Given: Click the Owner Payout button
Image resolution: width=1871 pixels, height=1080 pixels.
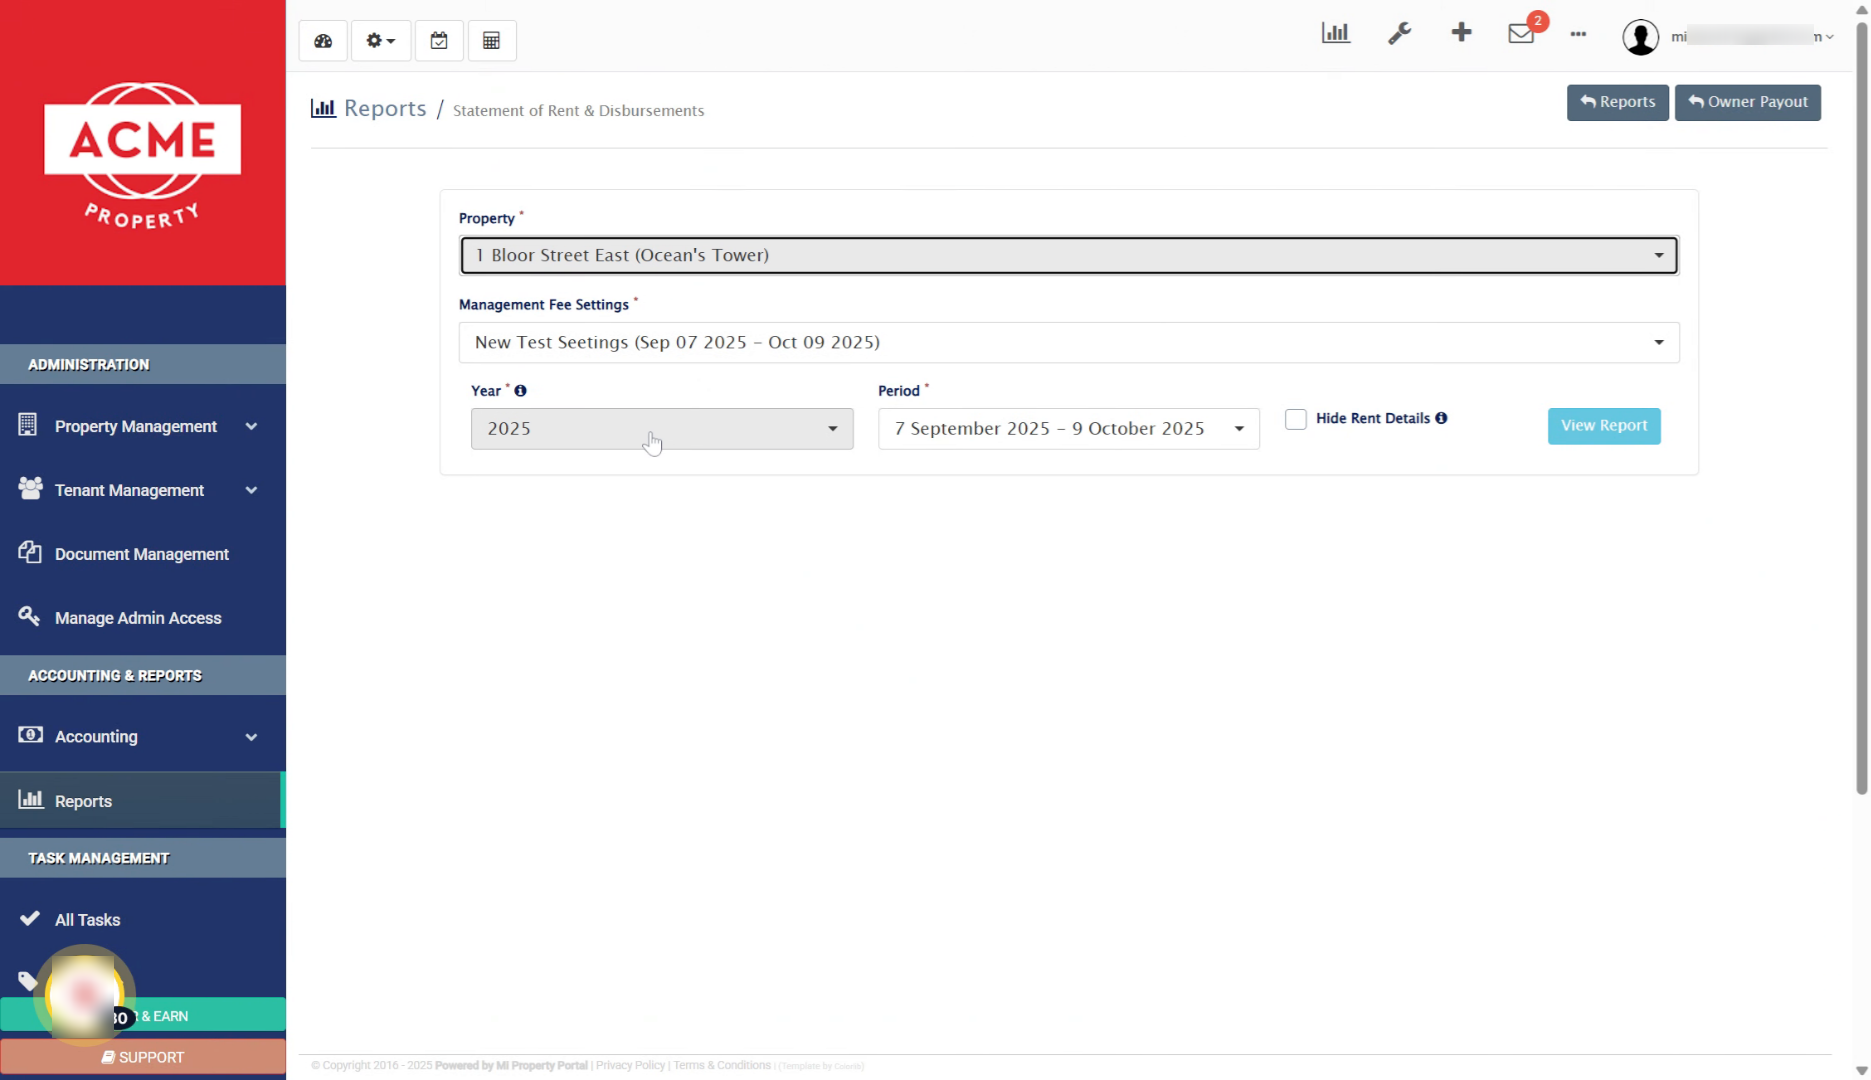Looking at the screenshot, I should click(1748, 102).
